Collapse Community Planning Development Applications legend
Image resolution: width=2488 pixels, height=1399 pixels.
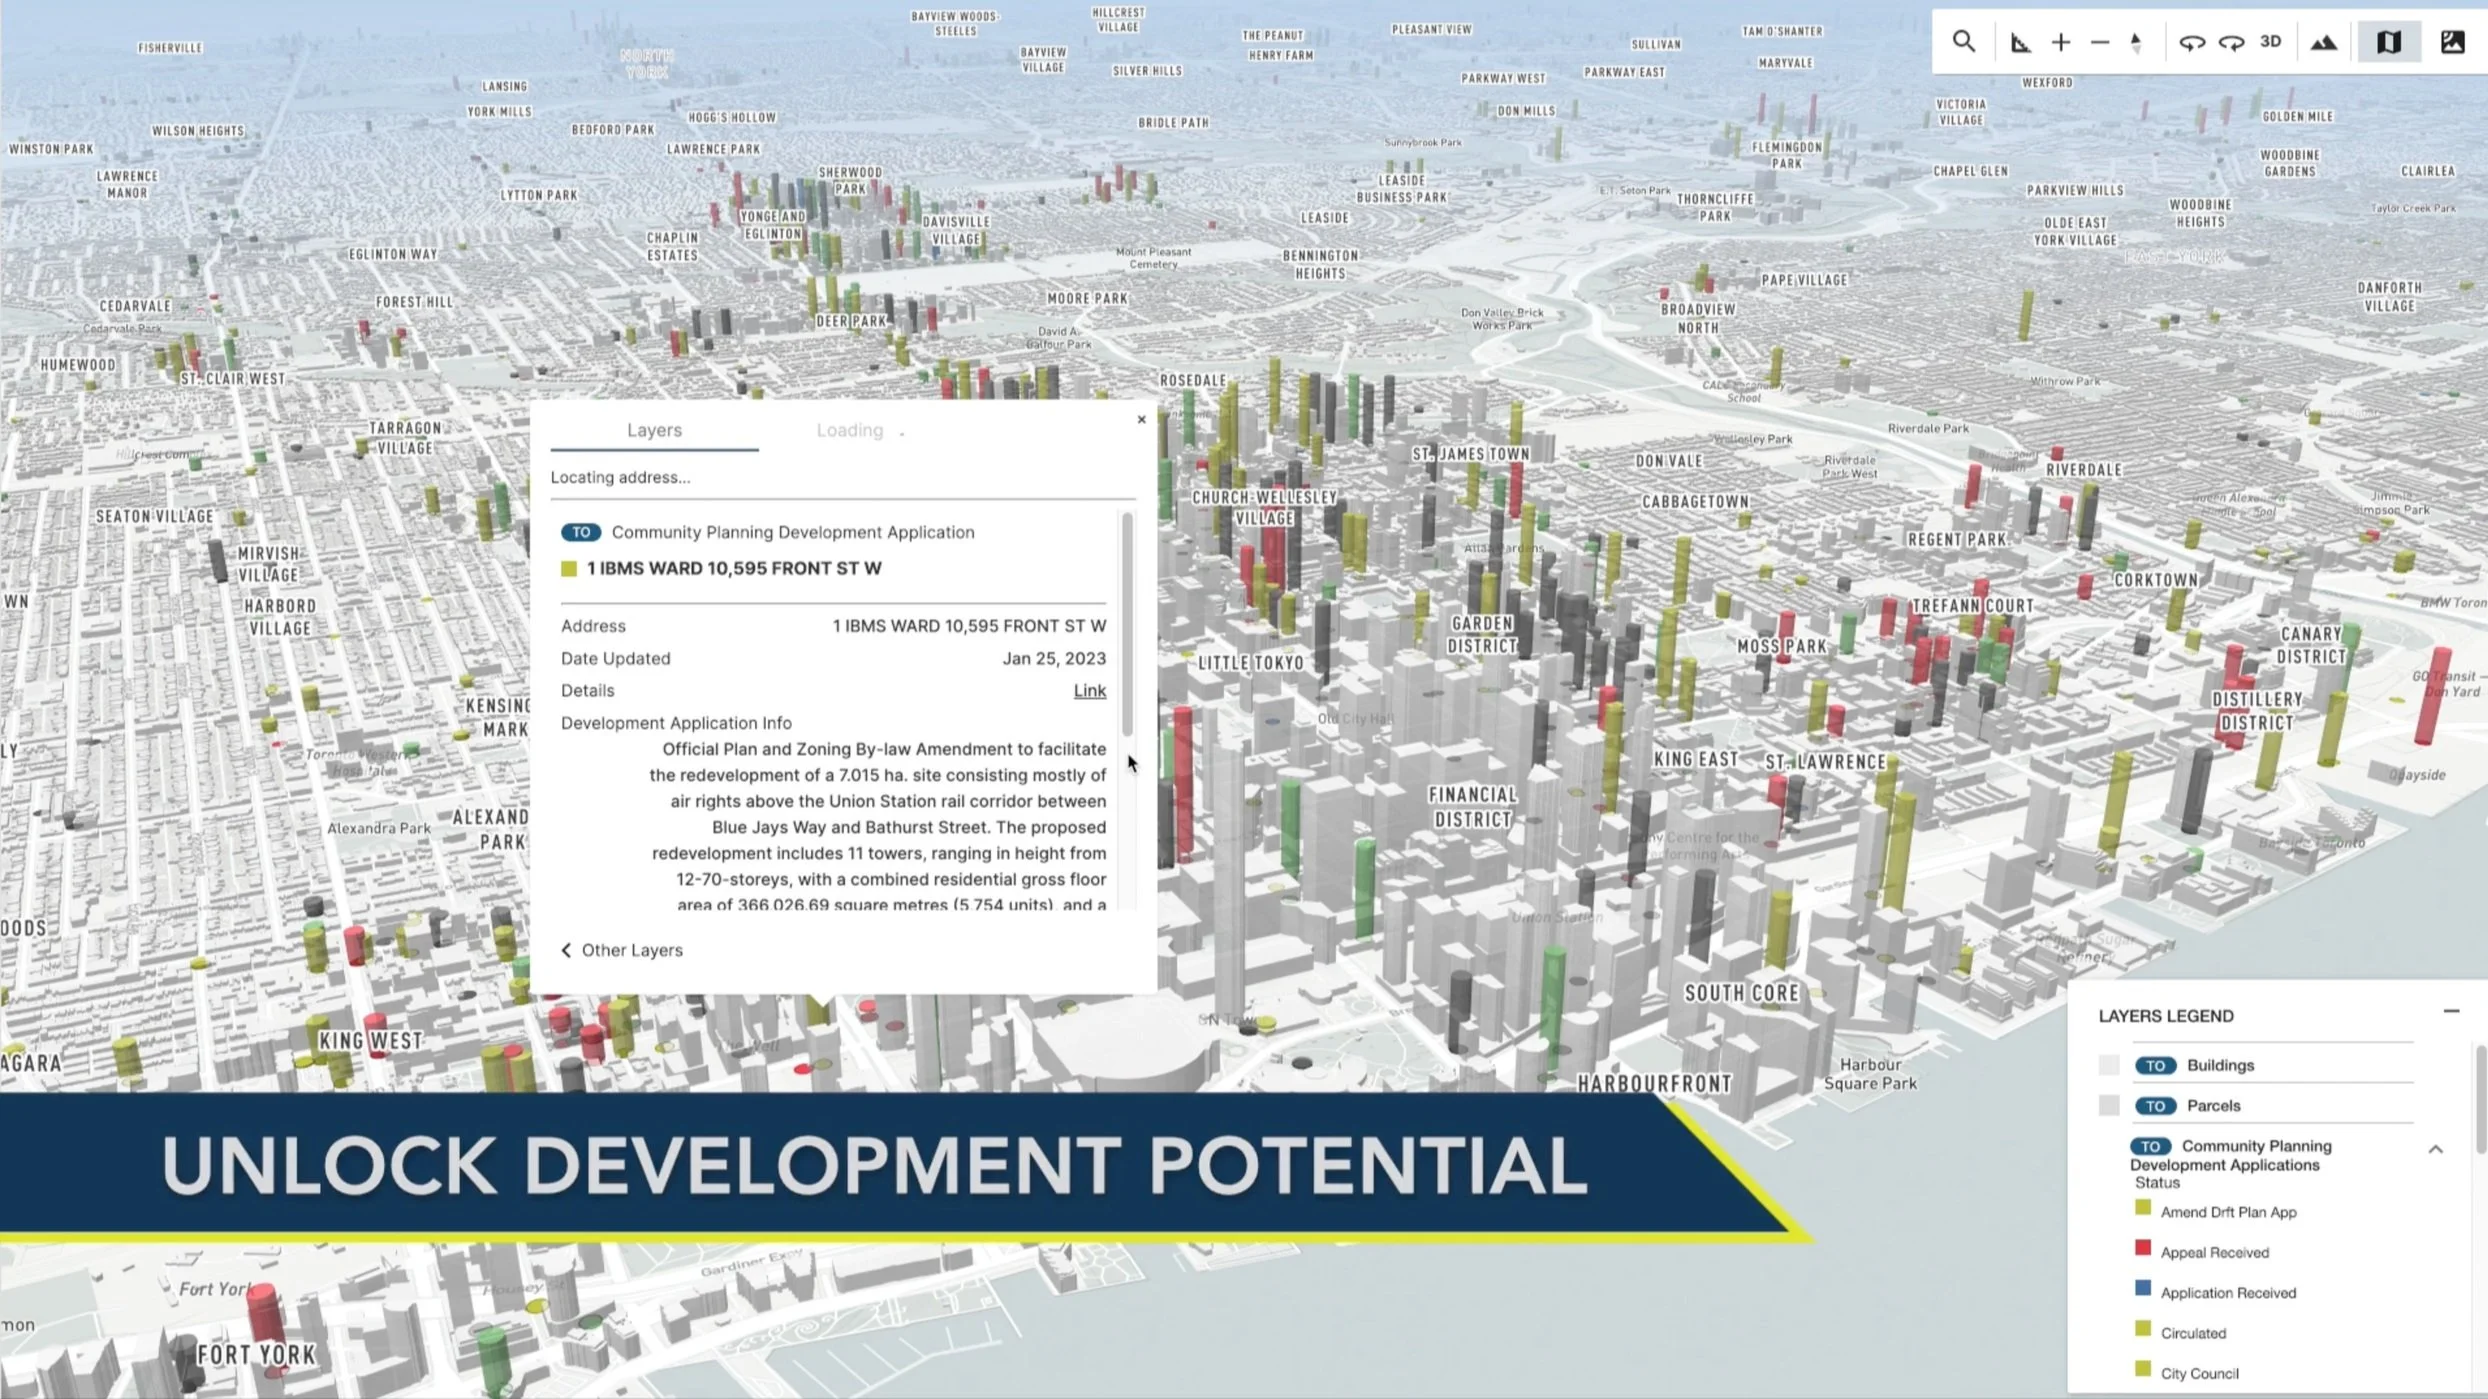pyautogui.click(x=2436, y=1149)
